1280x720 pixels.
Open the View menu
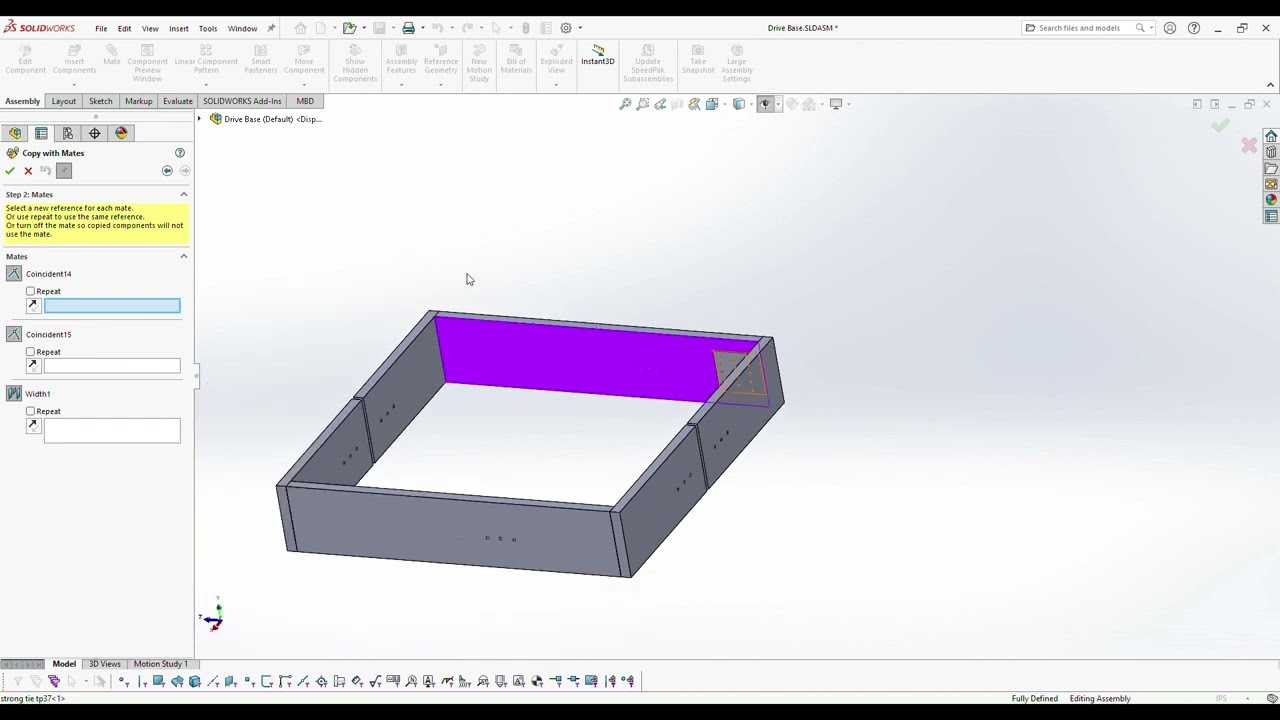pyautogui.click(x=150, y=28)
